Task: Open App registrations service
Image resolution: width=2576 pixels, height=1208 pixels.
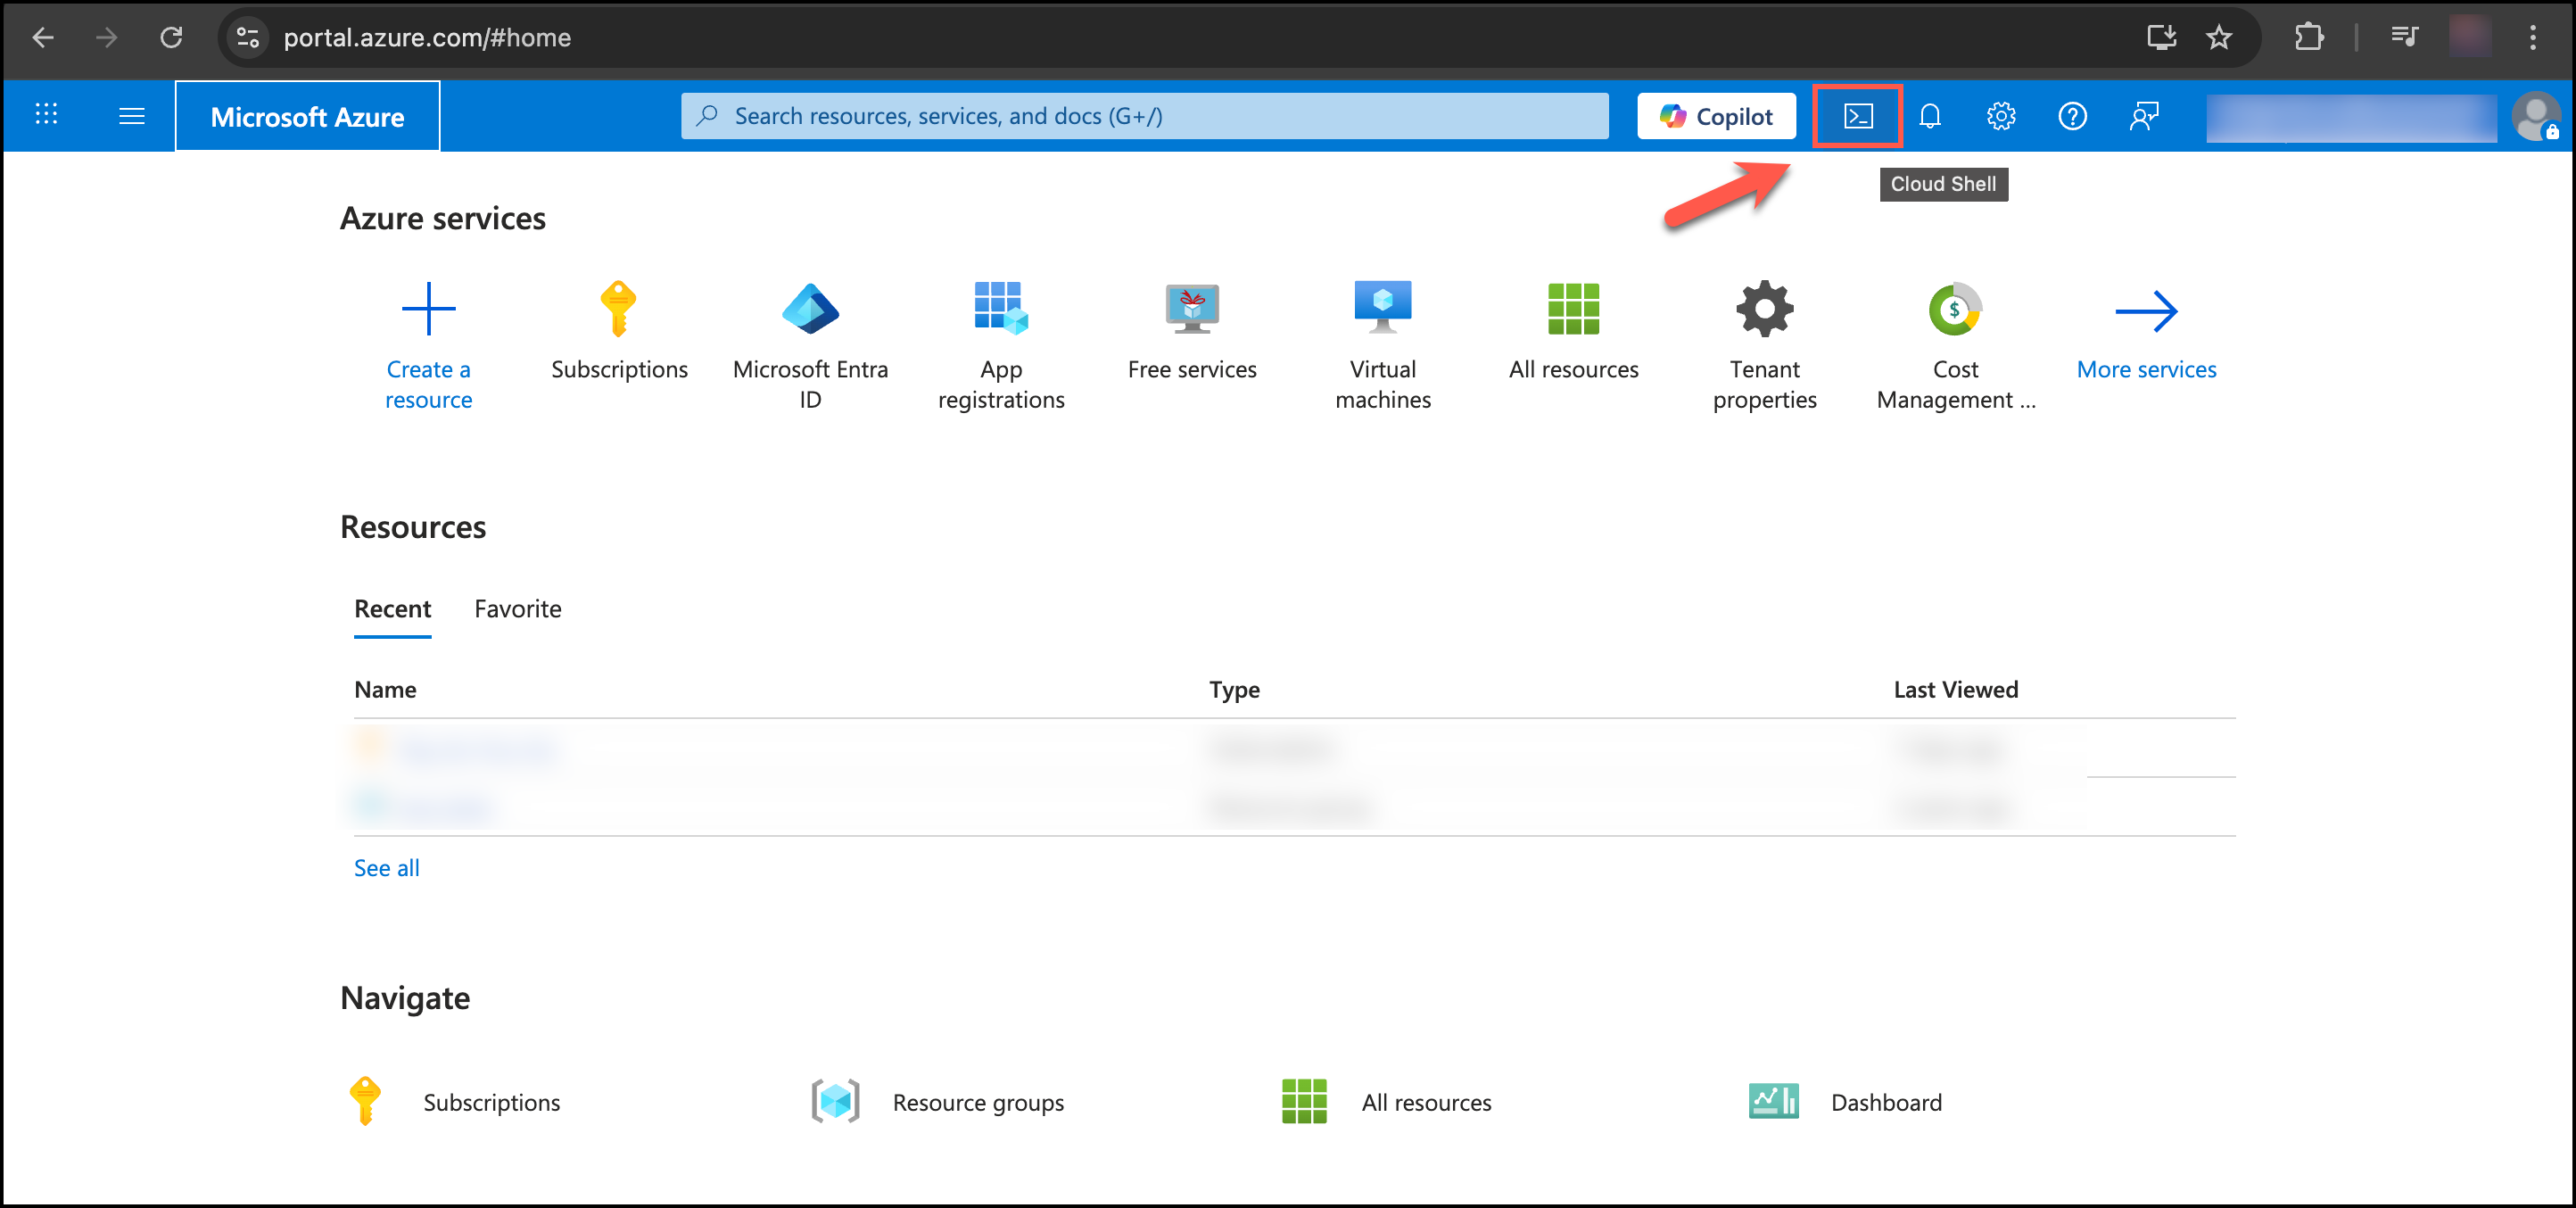Action: (1000, 309)
